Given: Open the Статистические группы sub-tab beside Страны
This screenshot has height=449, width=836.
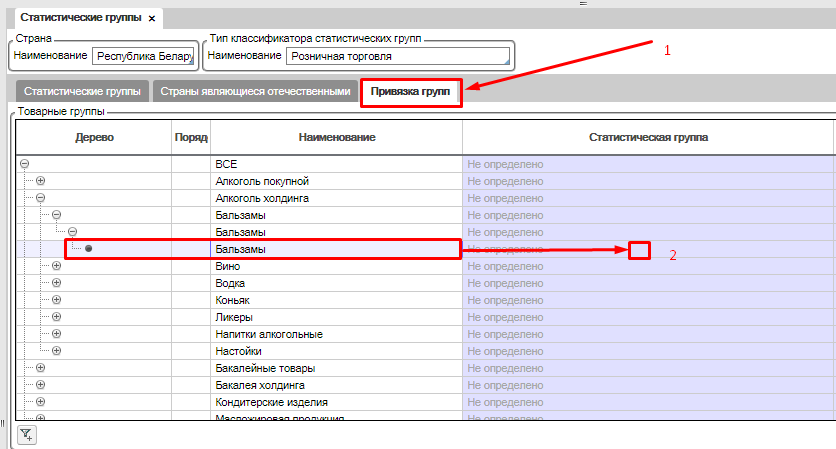Looking at the screenshot, I should [x=80, y=91].
